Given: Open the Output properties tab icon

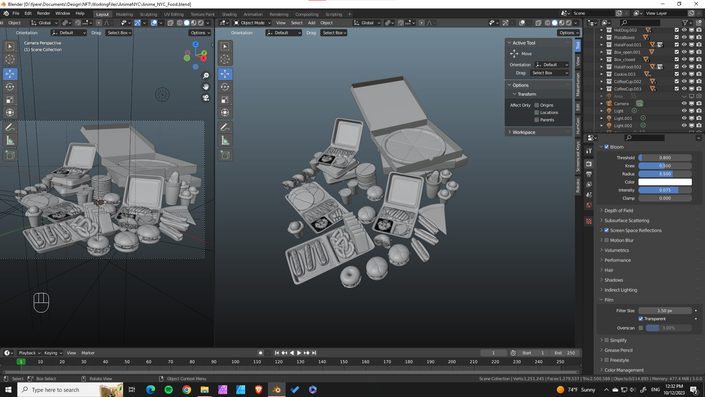Looking at the screenshot, I should (589, 174).
